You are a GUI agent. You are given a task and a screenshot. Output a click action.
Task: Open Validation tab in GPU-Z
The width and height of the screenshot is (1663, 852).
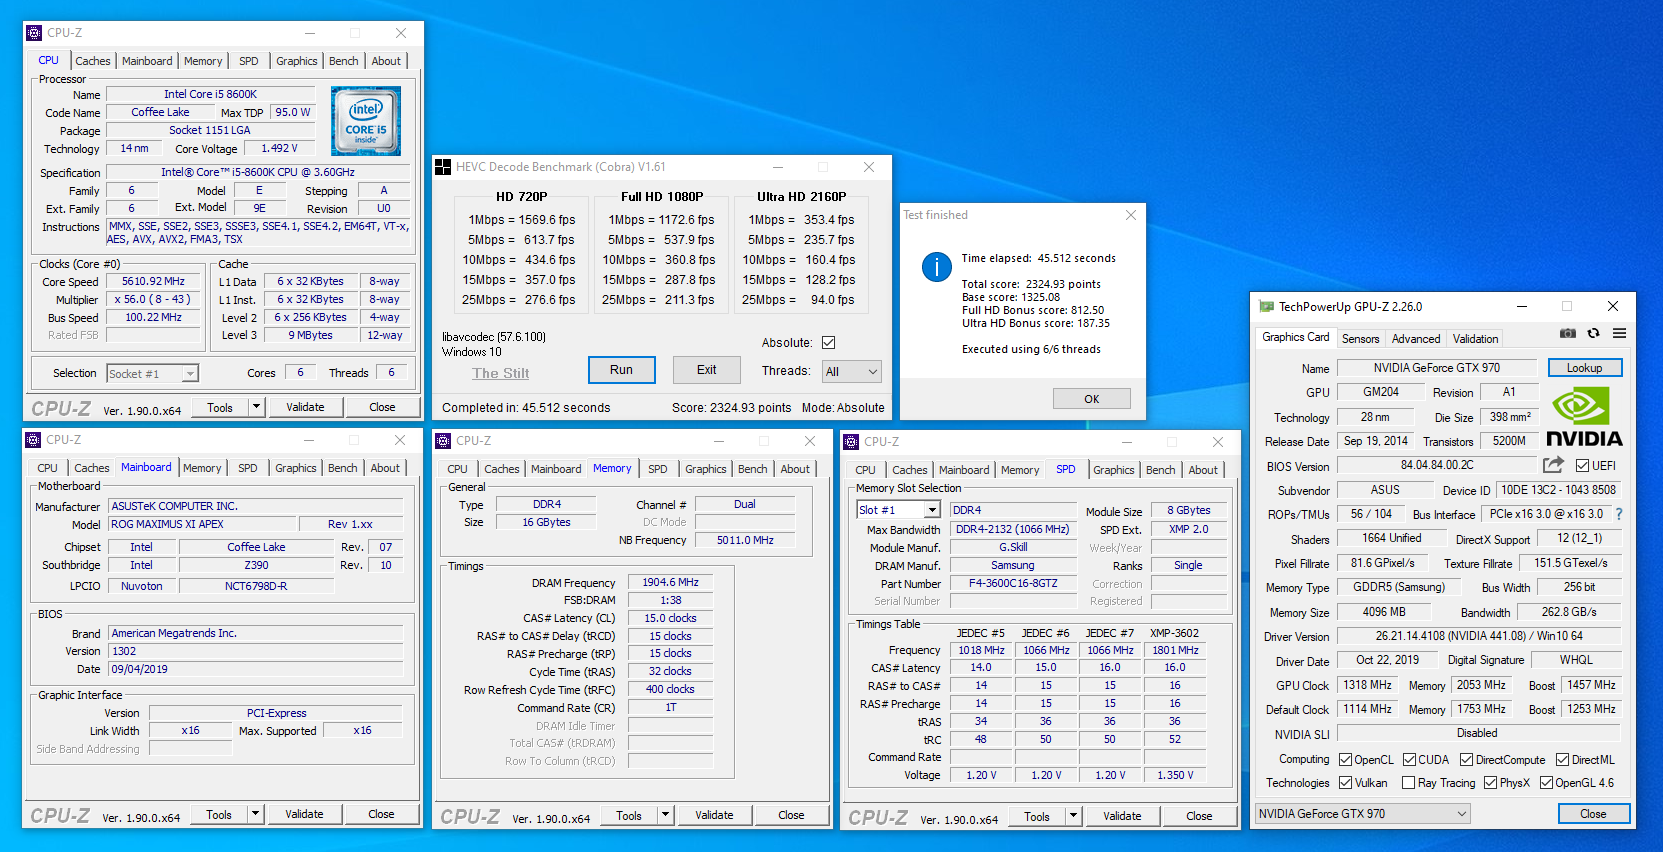coord(1475,339)
